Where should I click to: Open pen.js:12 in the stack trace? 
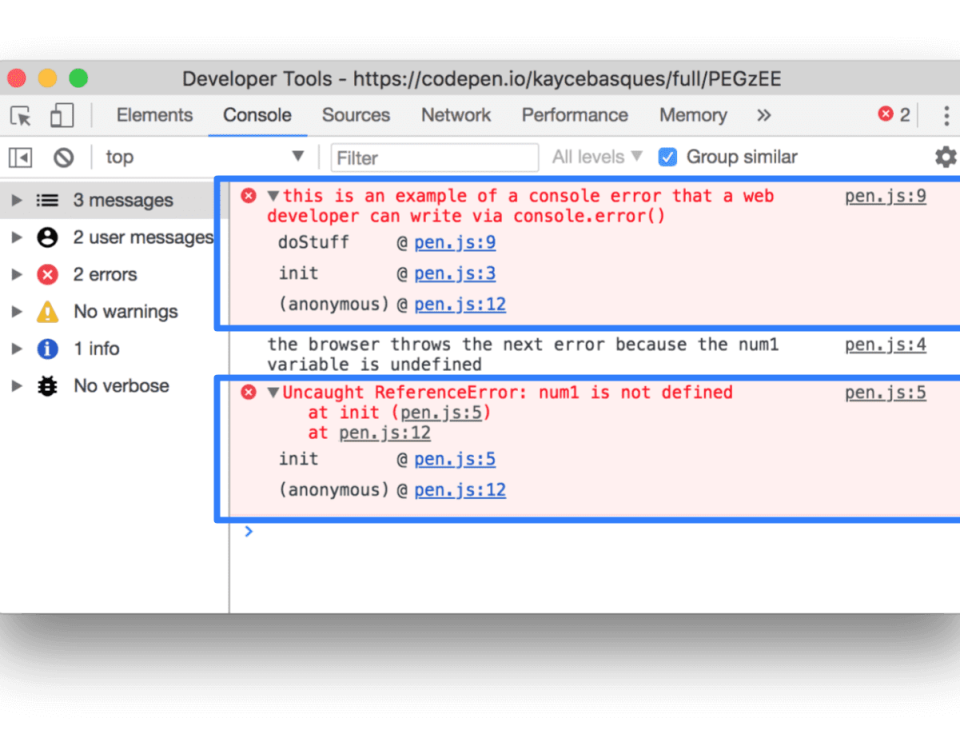[460, 303]
